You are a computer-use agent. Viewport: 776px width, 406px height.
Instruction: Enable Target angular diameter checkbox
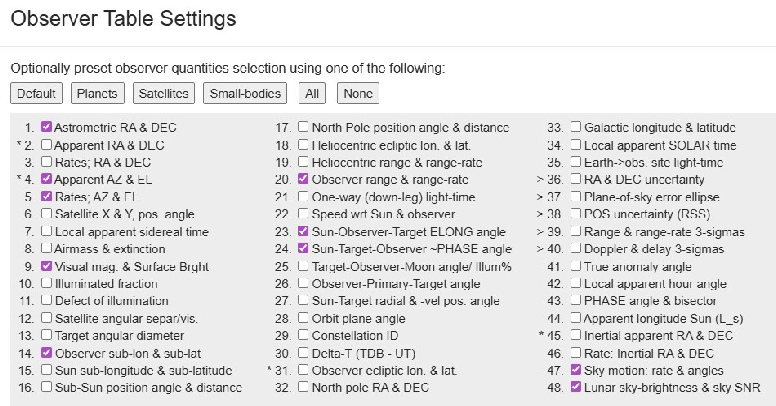tap(46, 335)
